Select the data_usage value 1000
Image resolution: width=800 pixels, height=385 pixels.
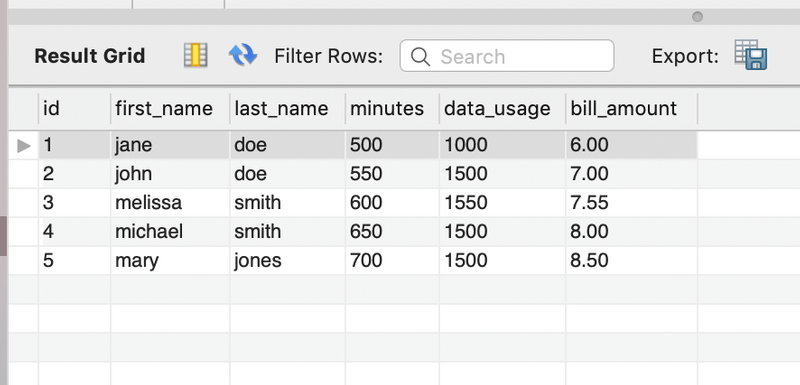tap(503, 145)
